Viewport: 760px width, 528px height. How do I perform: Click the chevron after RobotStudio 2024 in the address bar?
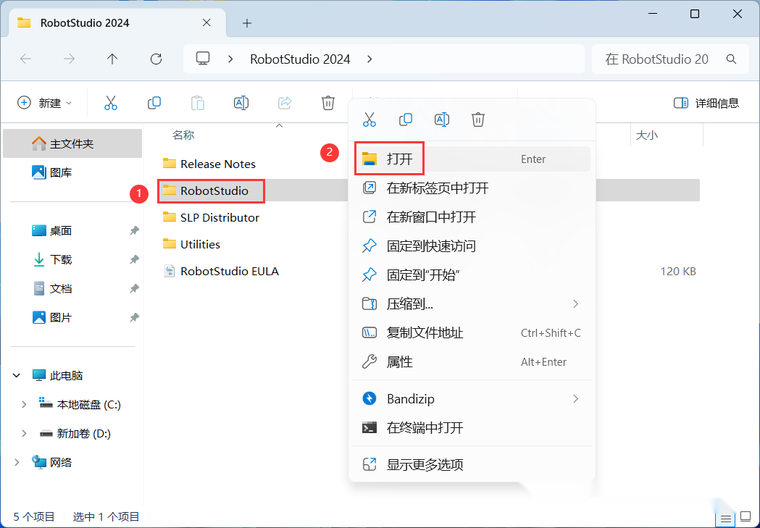[370, 59]
